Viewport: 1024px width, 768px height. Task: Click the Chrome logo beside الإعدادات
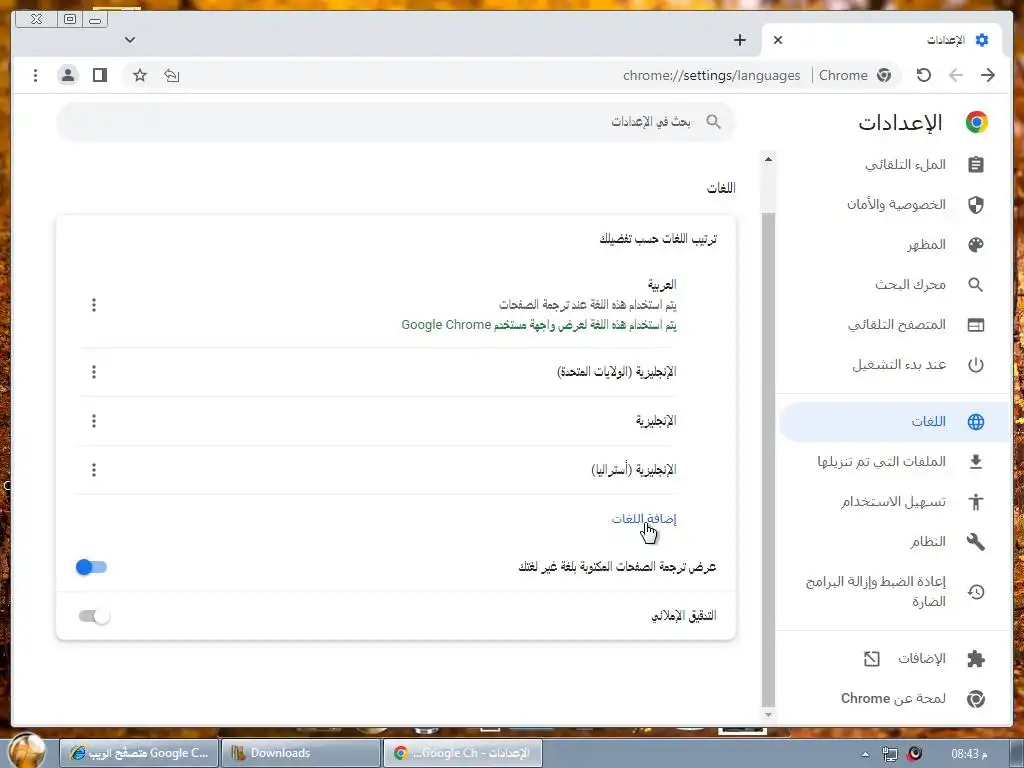coord(977,122)
